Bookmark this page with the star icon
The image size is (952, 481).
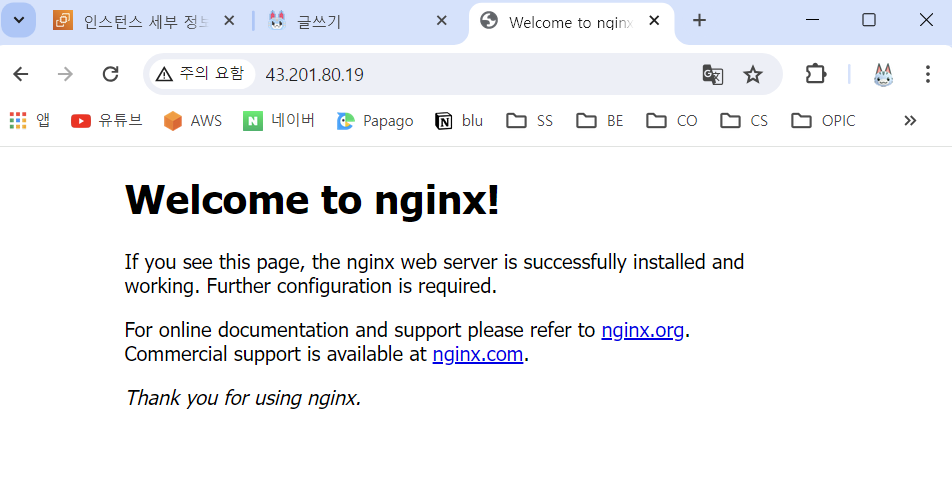(753, 75)
